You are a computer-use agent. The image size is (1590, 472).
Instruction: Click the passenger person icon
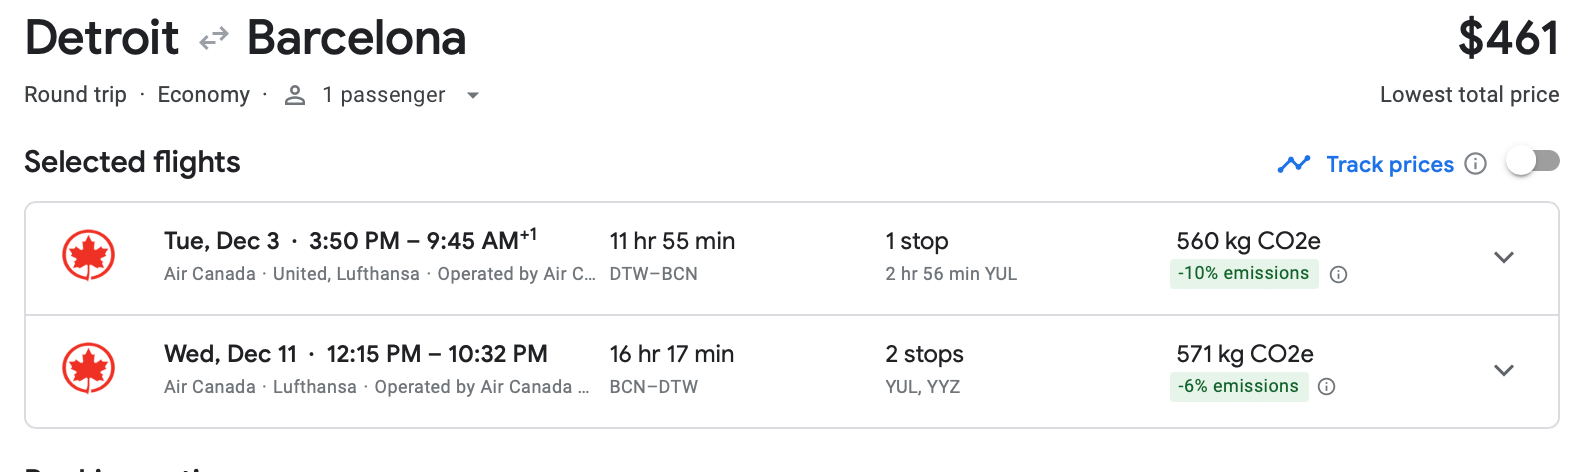295,95
